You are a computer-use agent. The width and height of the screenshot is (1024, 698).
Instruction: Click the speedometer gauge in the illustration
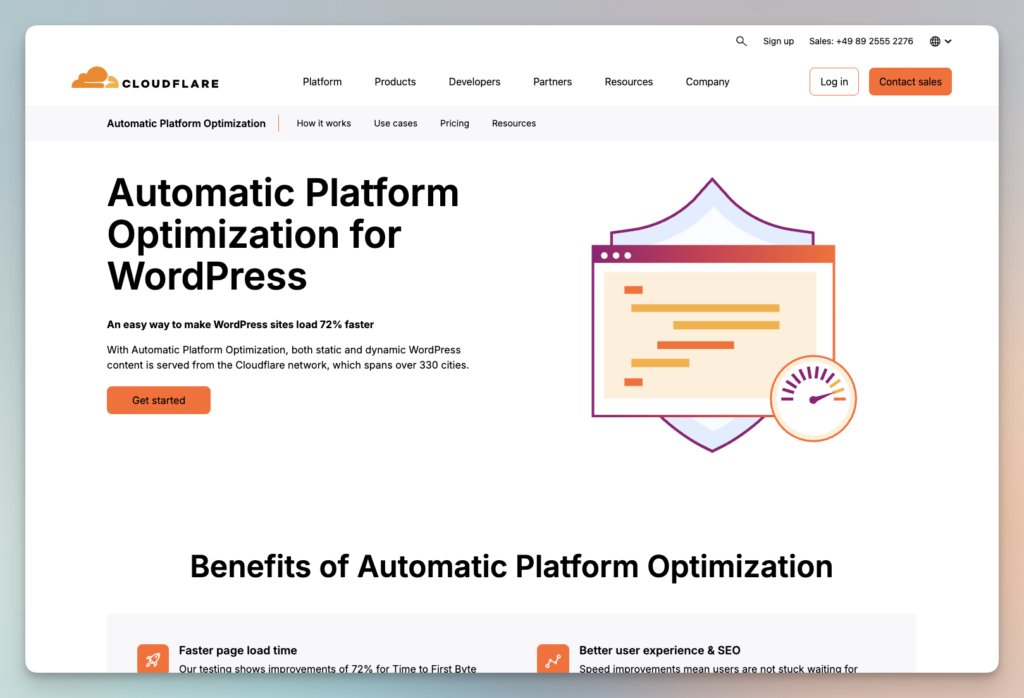click(813, 398)
